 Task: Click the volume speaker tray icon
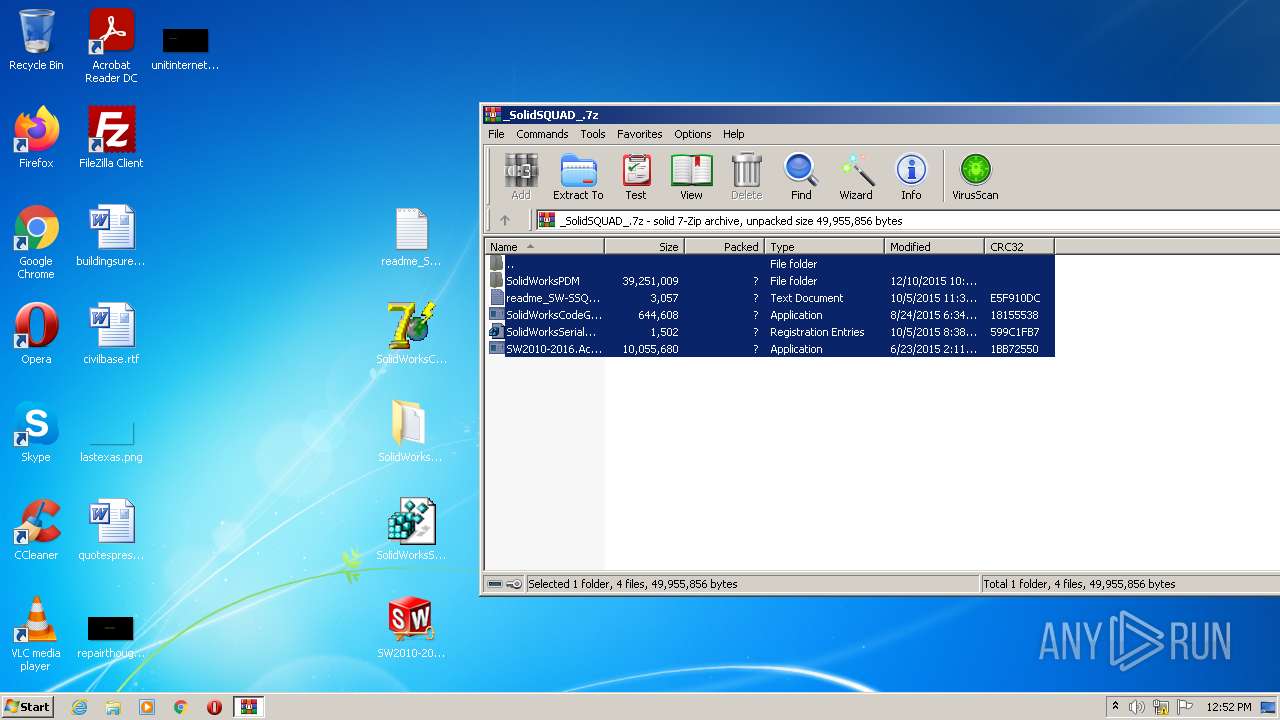tap(1137, 707)
